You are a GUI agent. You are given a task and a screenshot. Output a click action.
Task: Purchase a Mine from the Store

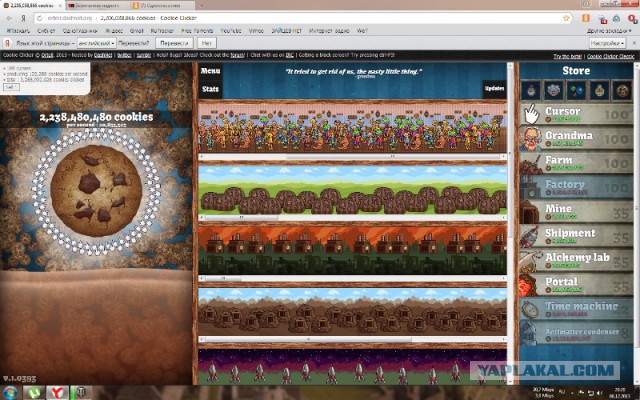click(x=576, y=212)
